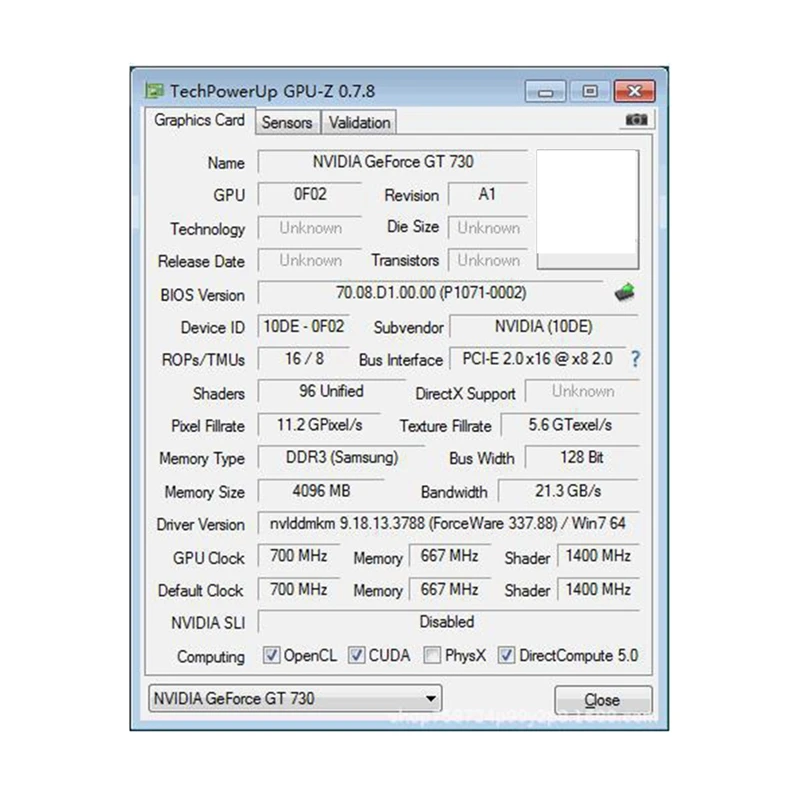The width and height of the screenshot is (800, 800).
Task: Click the GPU-Z title bar app icon
Action: [154, 91]
